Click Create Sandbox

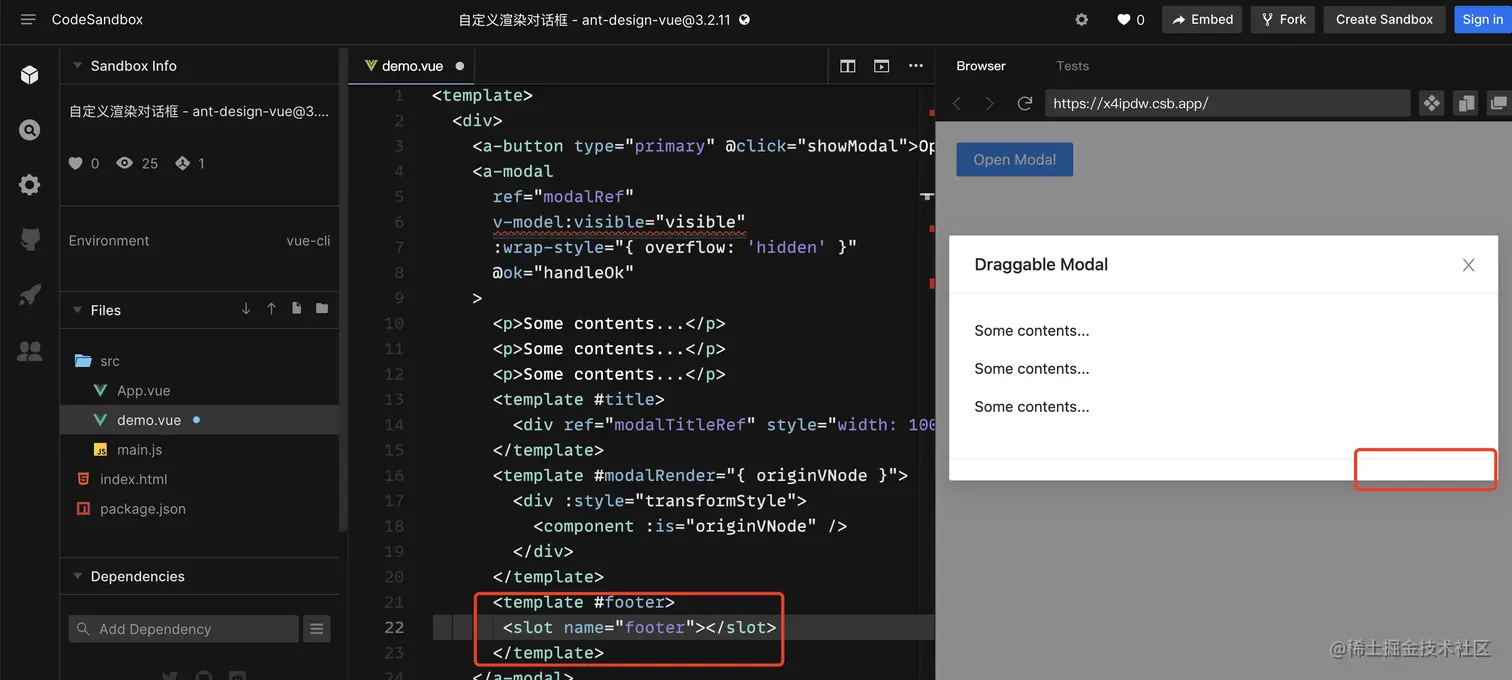click(1384, 19)
